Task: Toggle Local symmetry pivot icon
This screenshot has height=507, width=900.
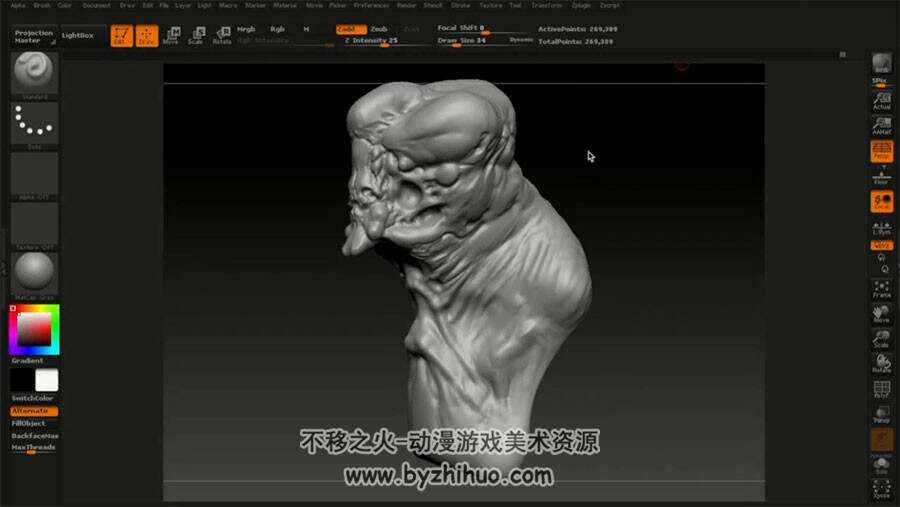Action: [882, 202]
